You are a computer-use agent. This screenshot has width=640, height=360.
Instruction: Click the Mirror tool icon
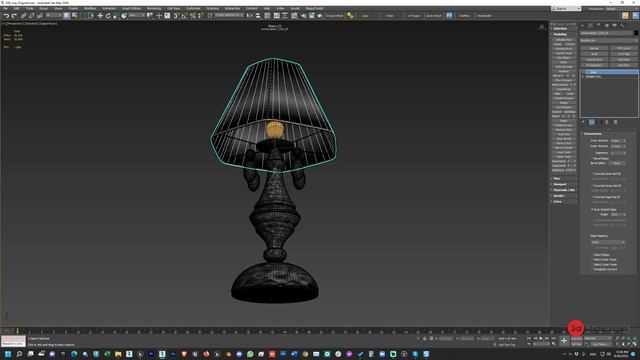coord(250,16)
